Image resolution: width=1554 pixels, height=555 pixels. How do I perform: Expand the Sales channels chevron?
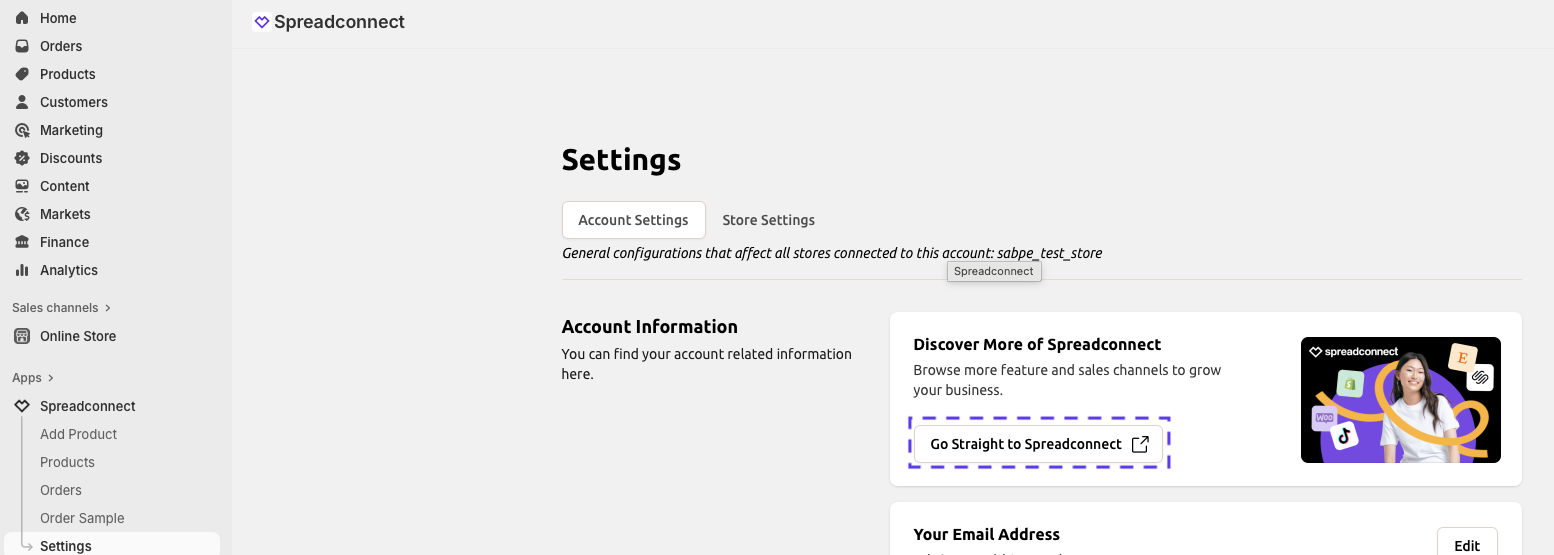pyautogui.click(x=108, y=308)
